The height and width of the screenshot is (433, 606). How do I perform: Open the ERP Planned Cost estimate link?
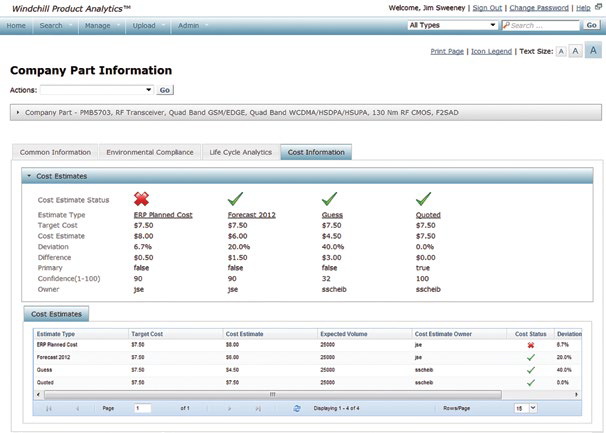(x=163, y=215)
